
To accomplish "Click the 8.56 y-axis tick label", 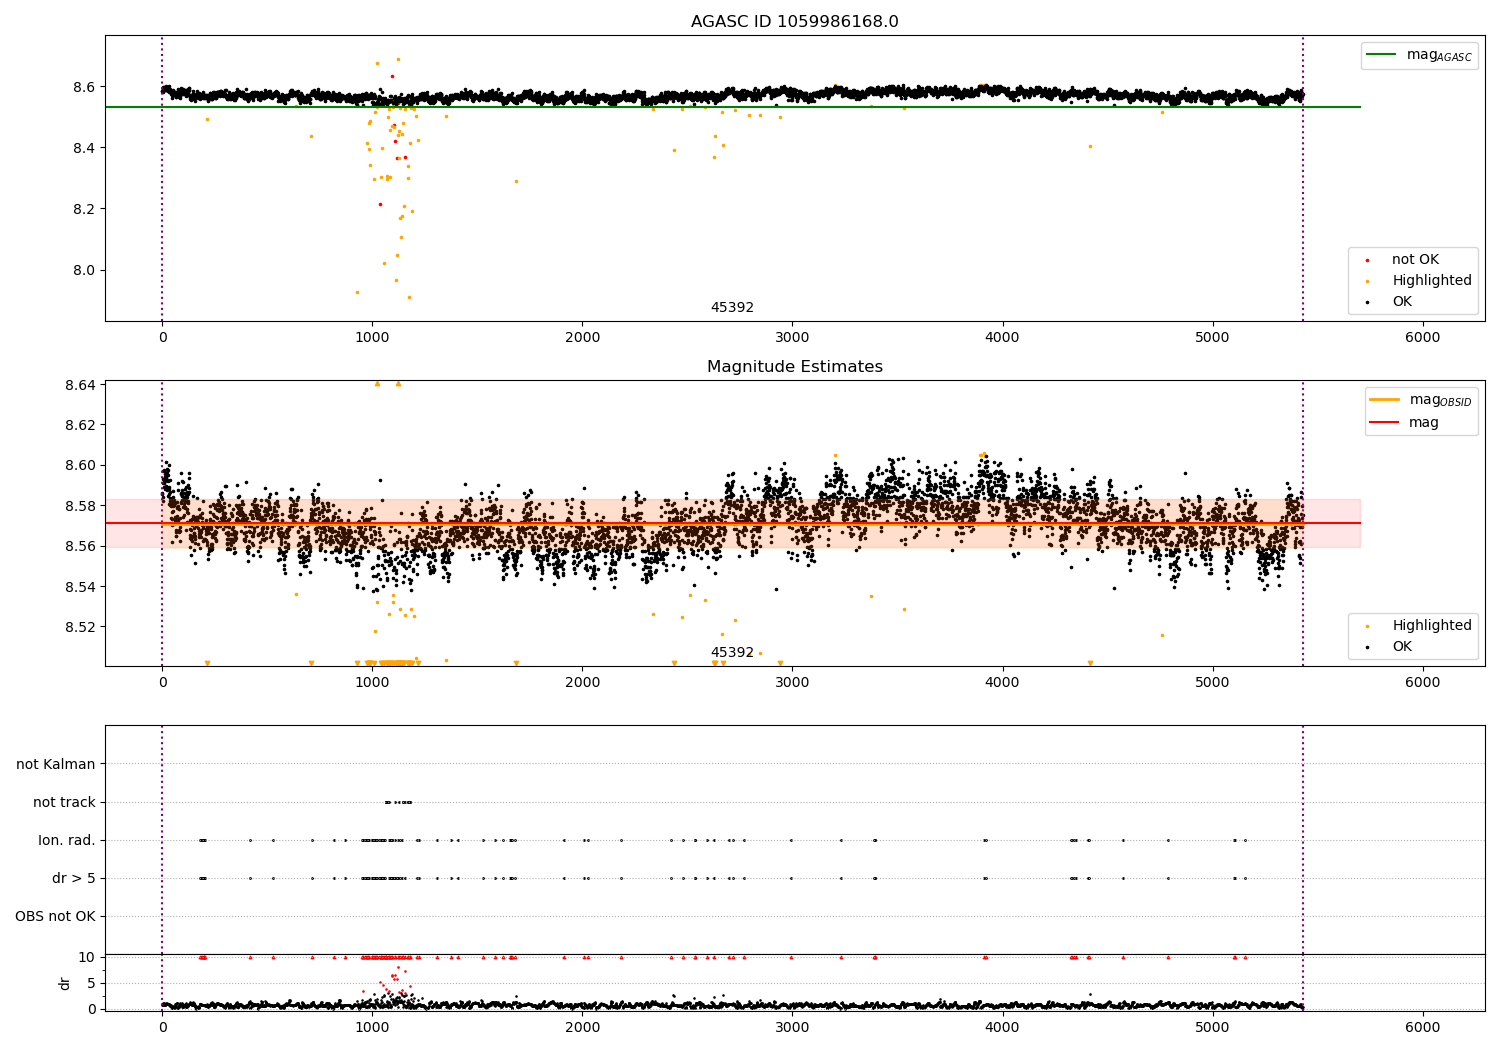I will (79, 546).
